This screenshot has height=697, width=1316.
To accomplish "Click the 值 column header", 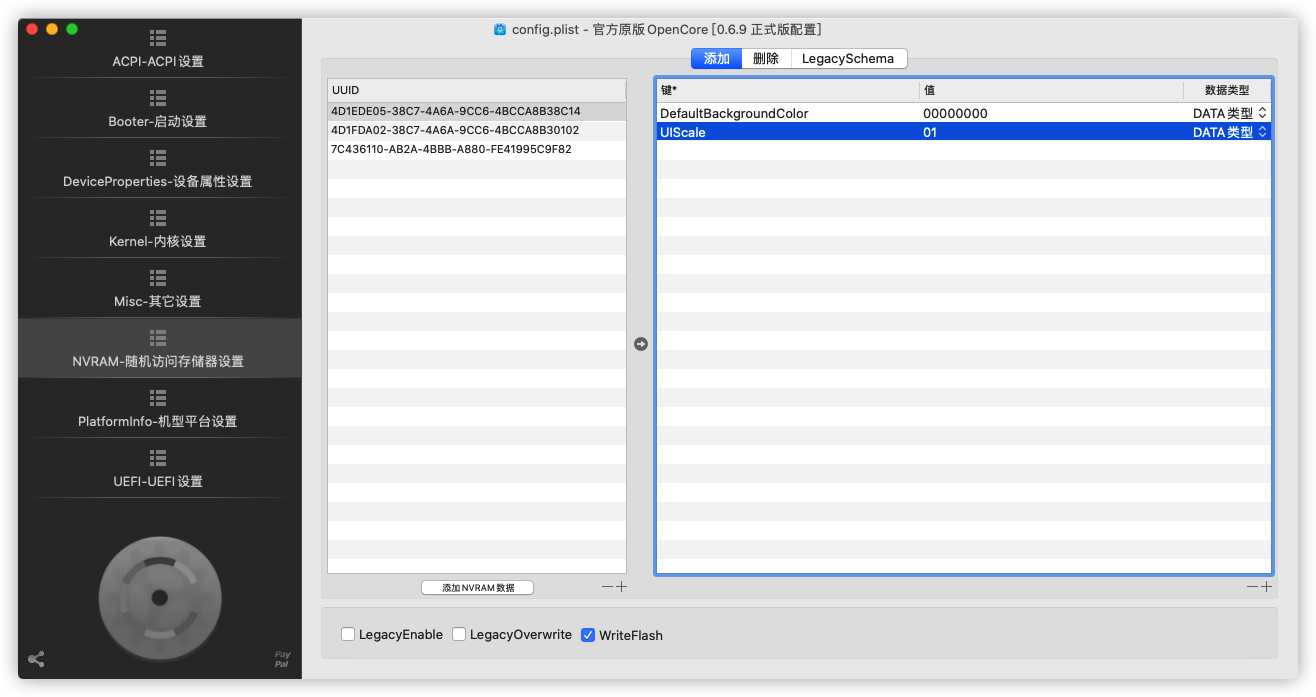I will click(x=1052, y=90).
